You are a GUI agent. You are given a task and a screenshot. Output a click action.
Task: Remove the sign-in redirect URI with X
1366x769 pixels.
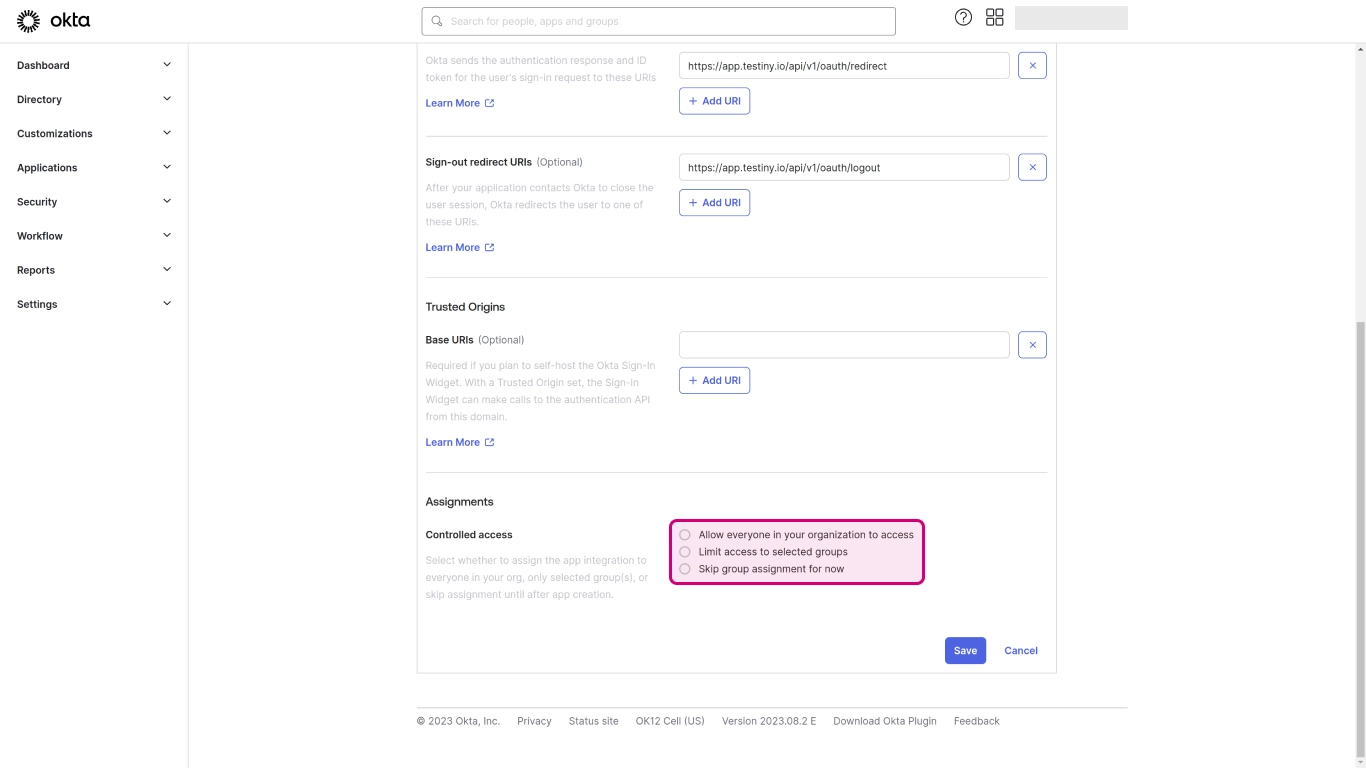click(x=1032, y=66)
